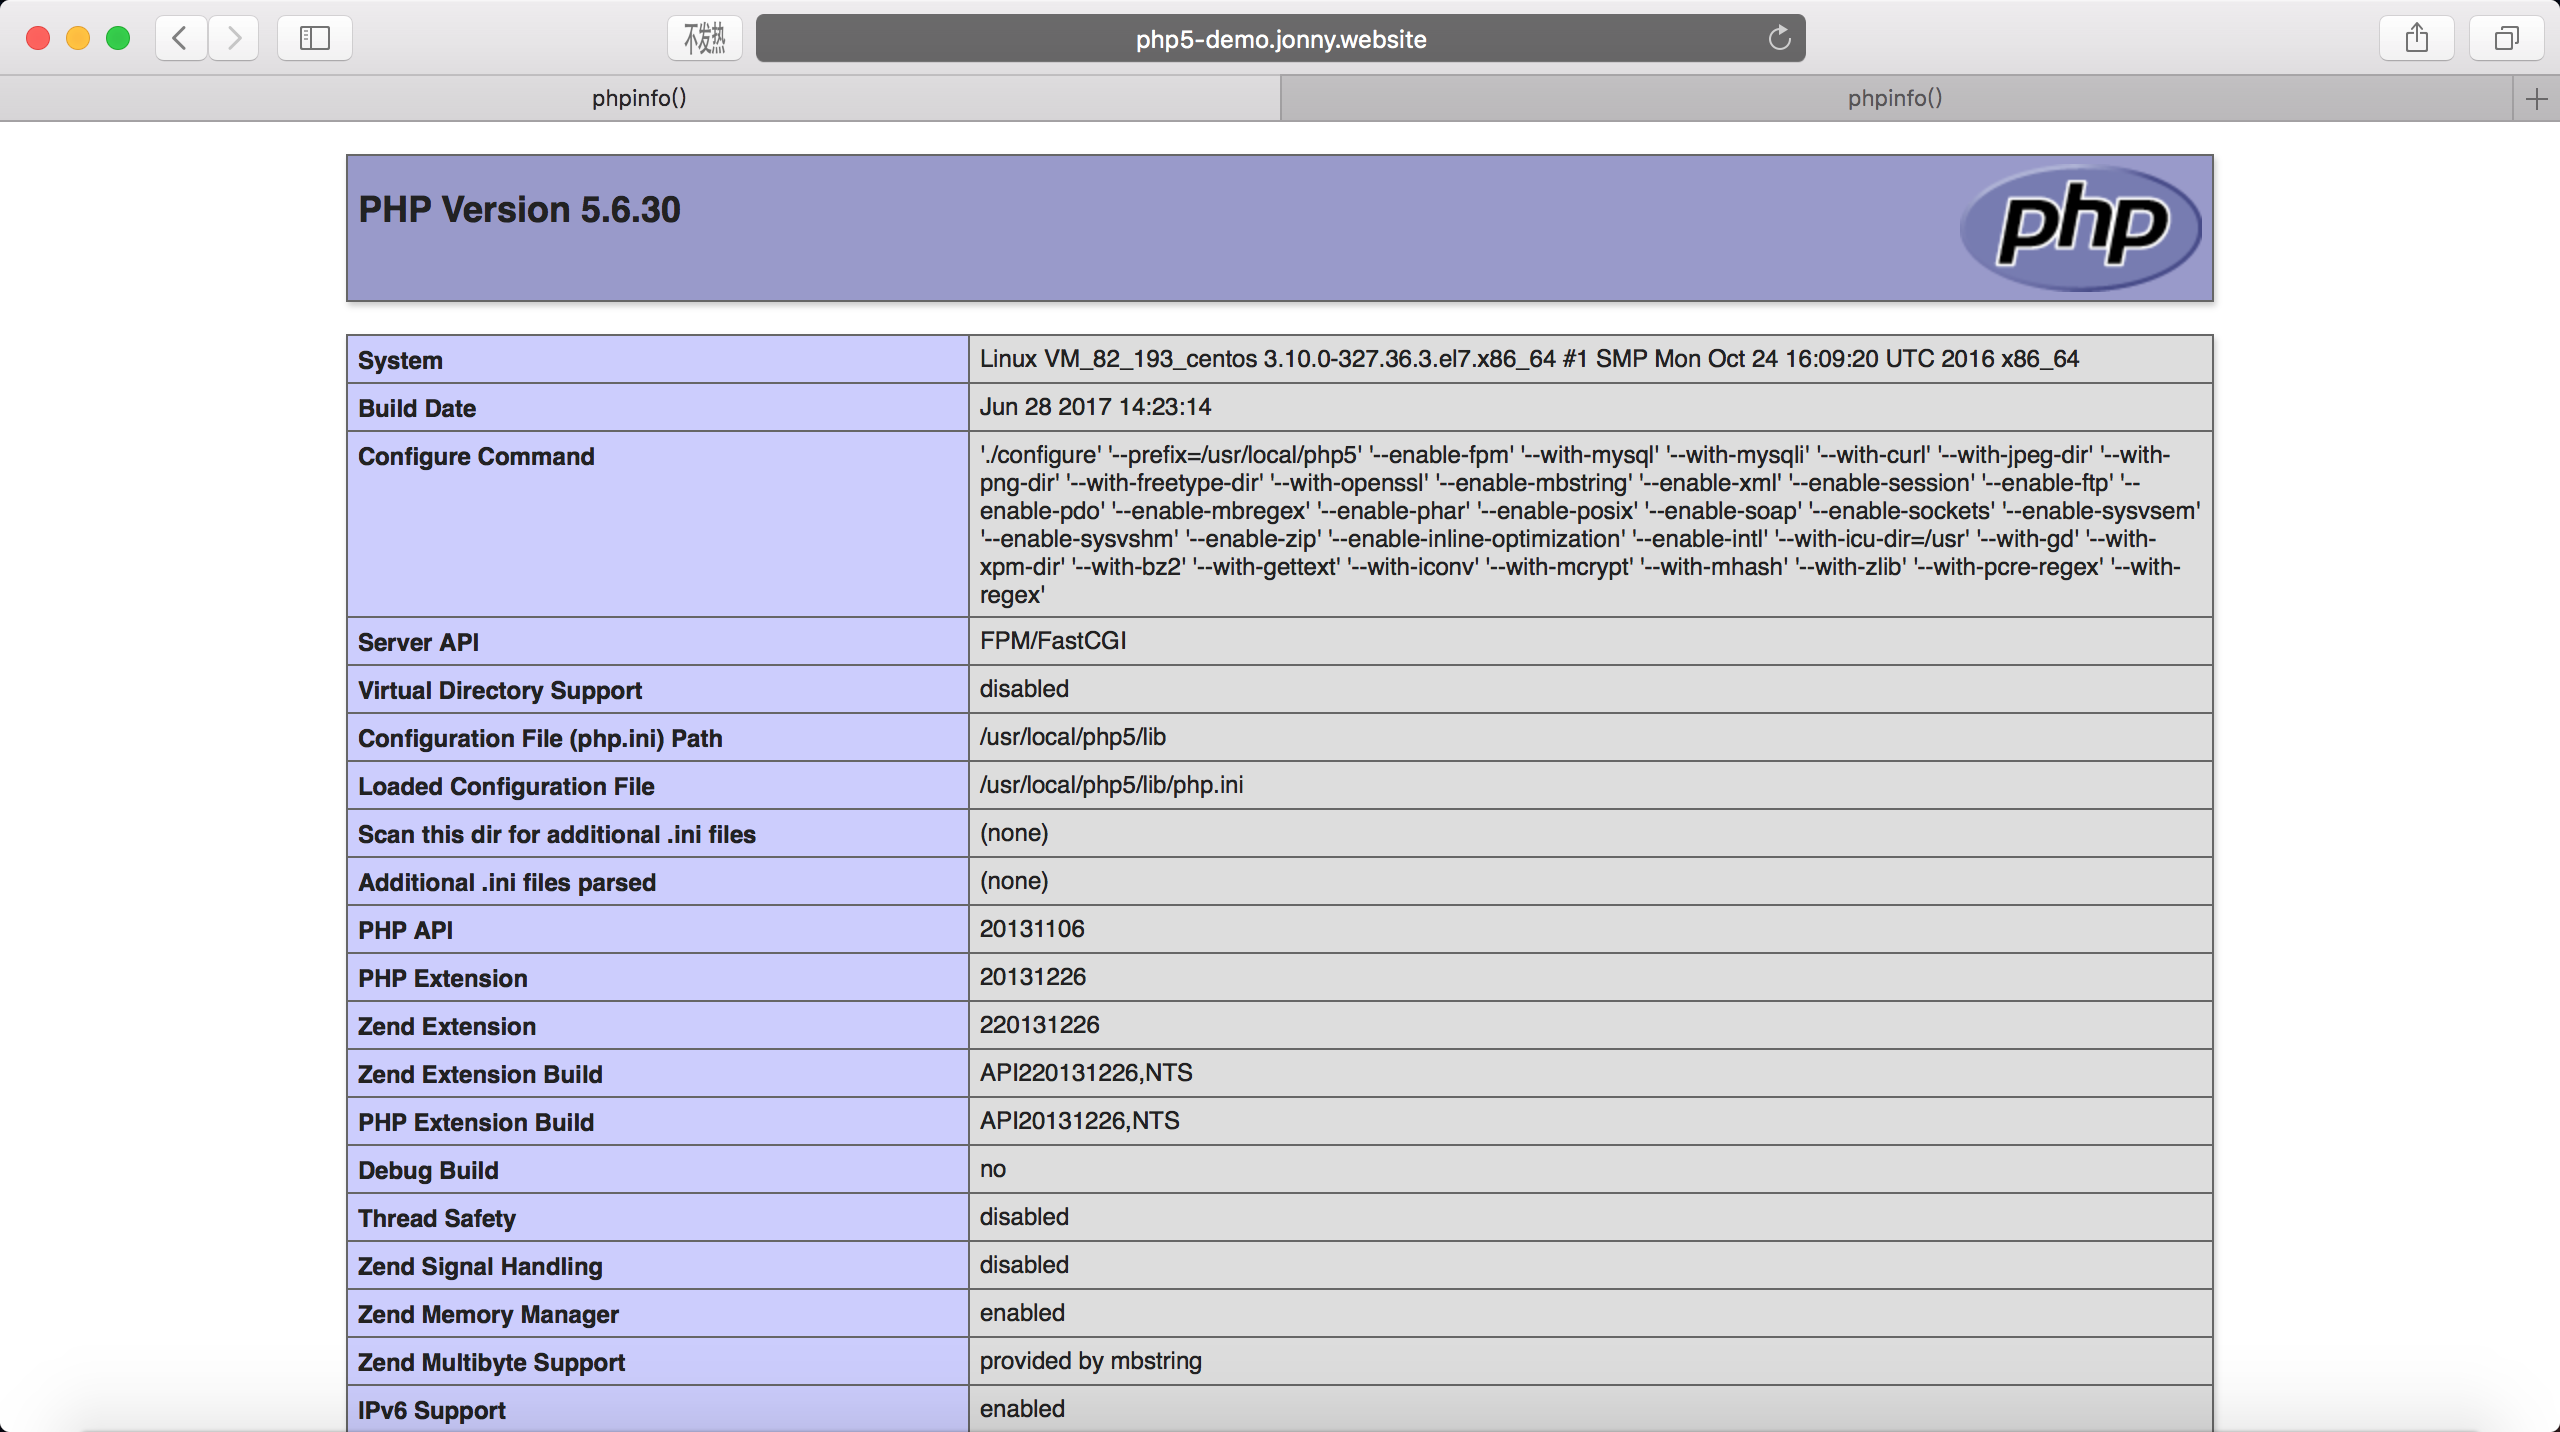This screenshot has width=2560, height=1432.
Task: Click the Zend Extension label
Action: (447, 1026)
